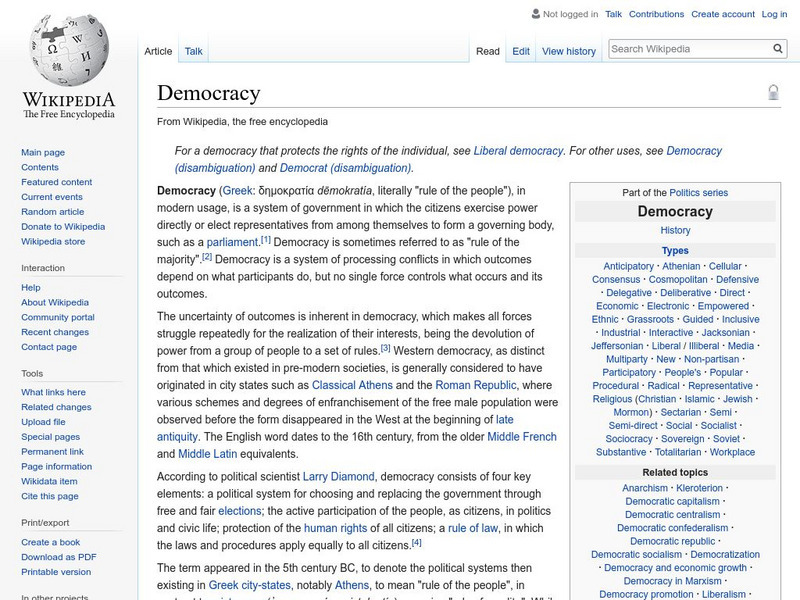
Task: Open the Printable version link
Action: tap(56, 571)
